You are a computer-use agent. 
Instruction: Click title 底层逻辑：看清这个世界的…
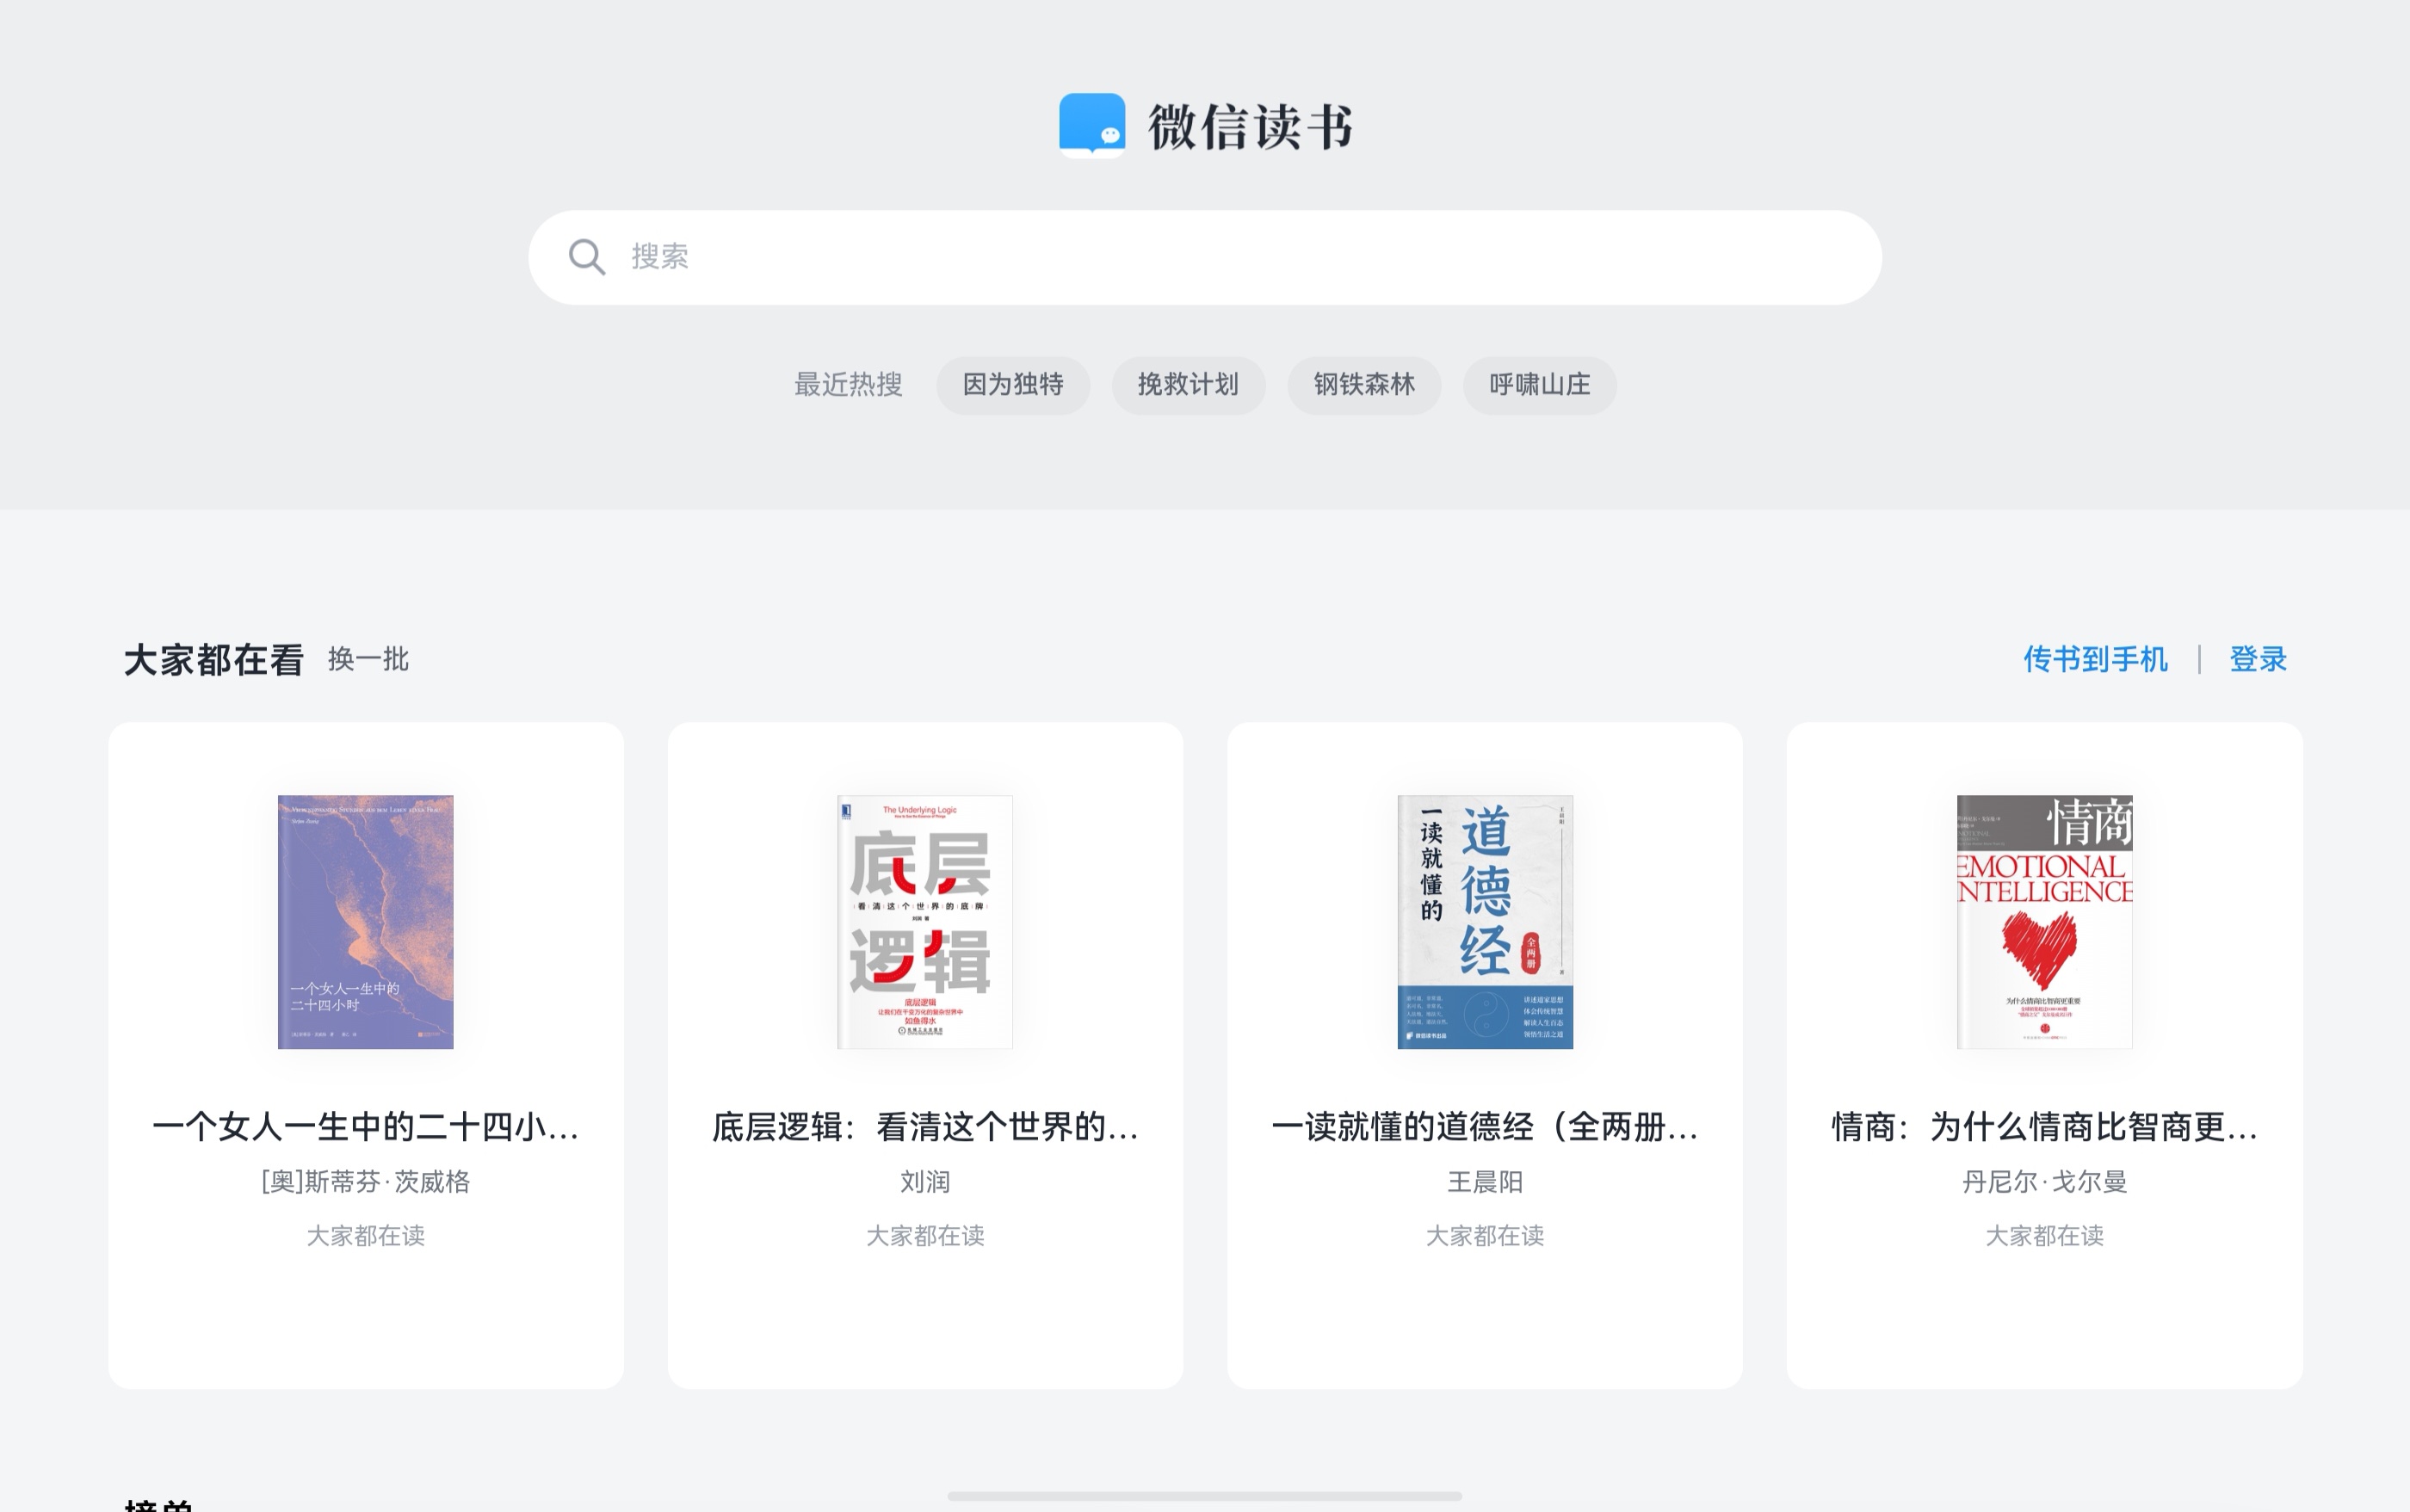pyautogui.click(x=925, y=1127)
